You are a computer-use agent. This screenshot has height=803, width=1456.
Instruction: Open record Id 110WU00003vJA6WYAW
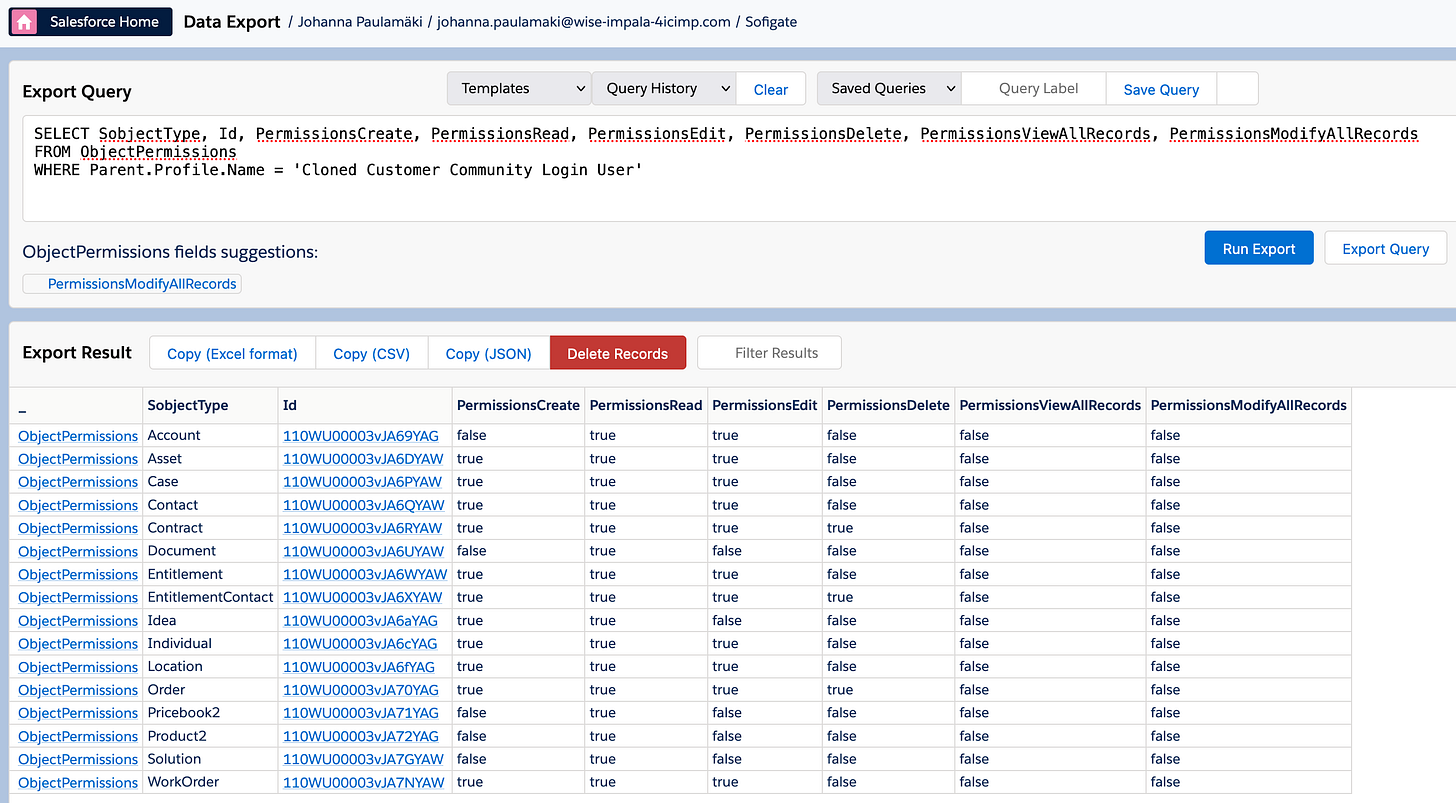pos(365,574)
